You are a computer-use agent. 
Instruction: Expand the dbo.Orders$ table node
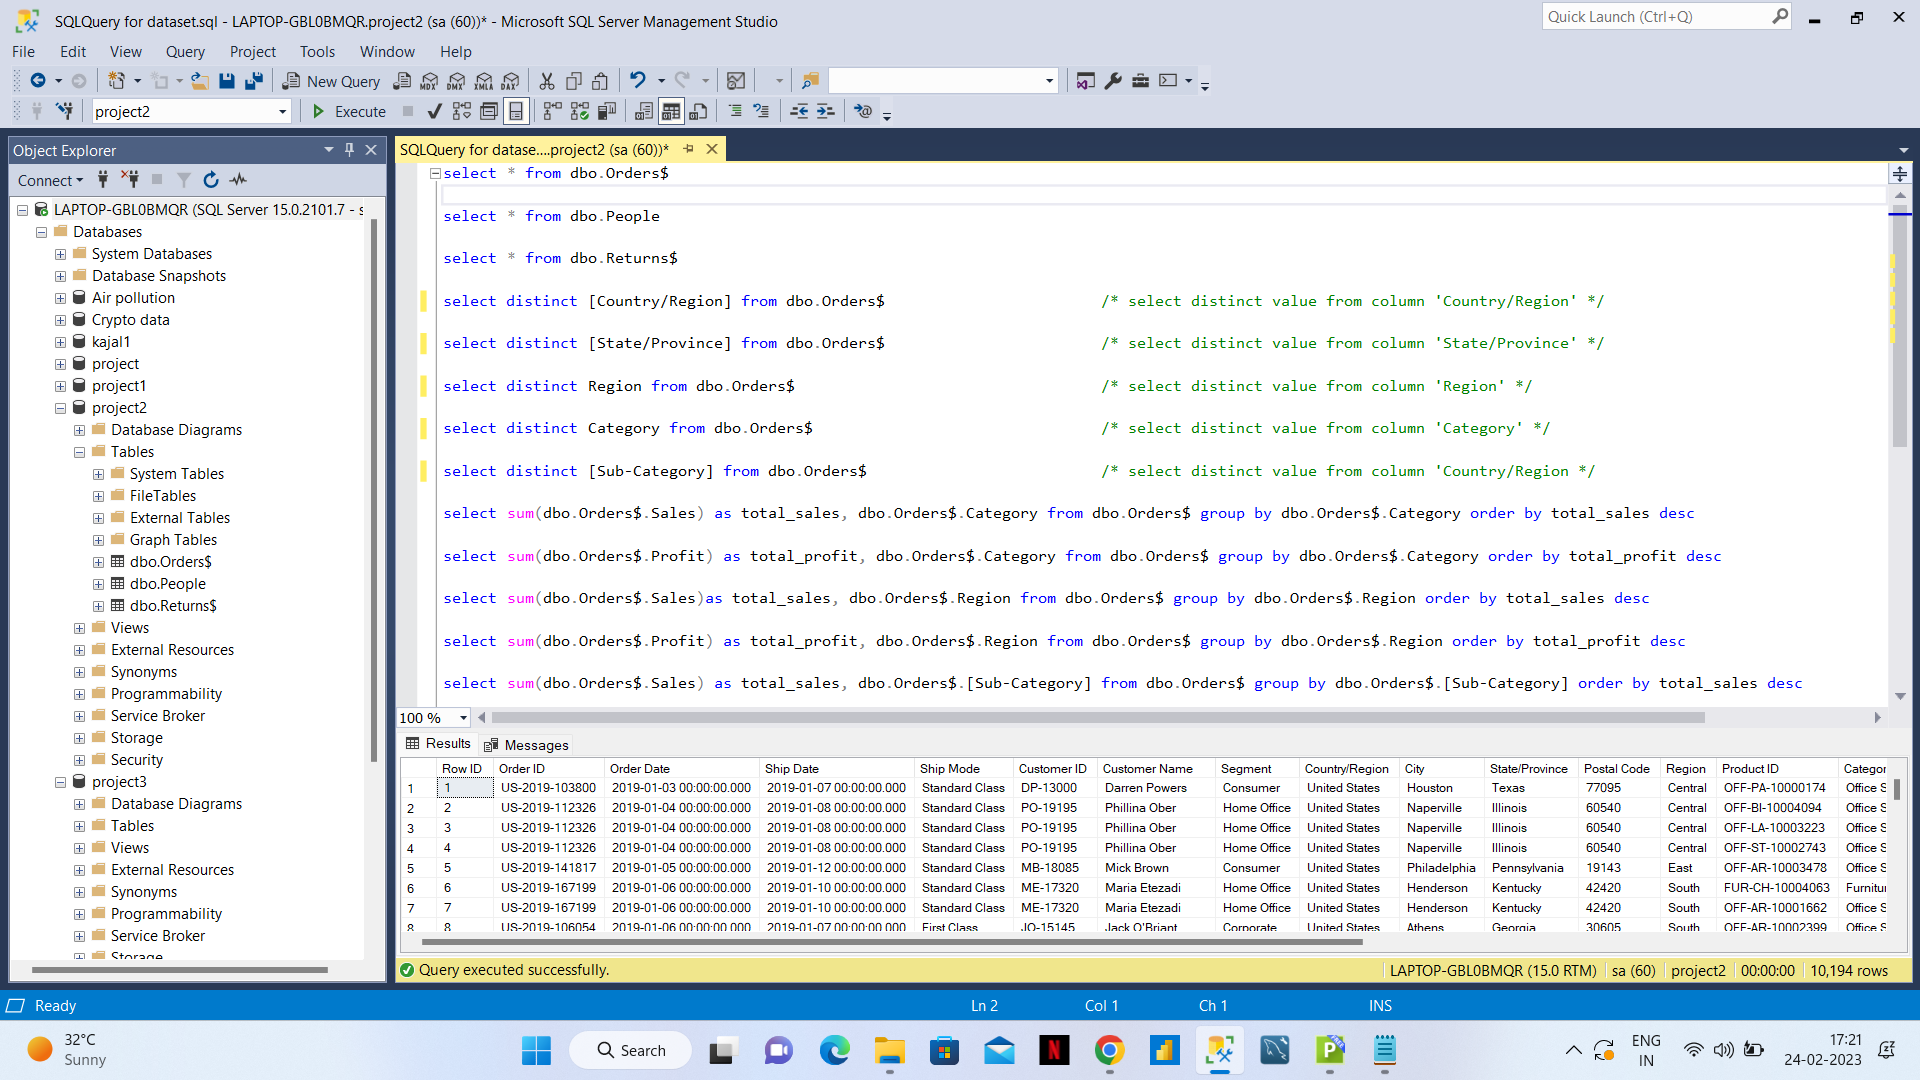[98, 562]
